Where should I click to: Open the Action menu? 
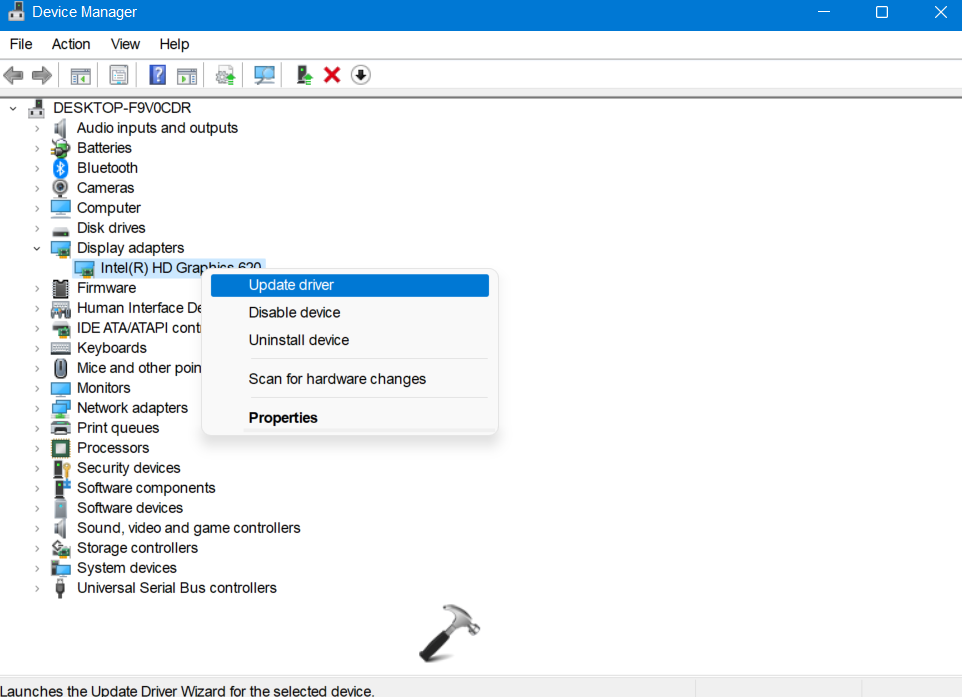click(71, 44)
